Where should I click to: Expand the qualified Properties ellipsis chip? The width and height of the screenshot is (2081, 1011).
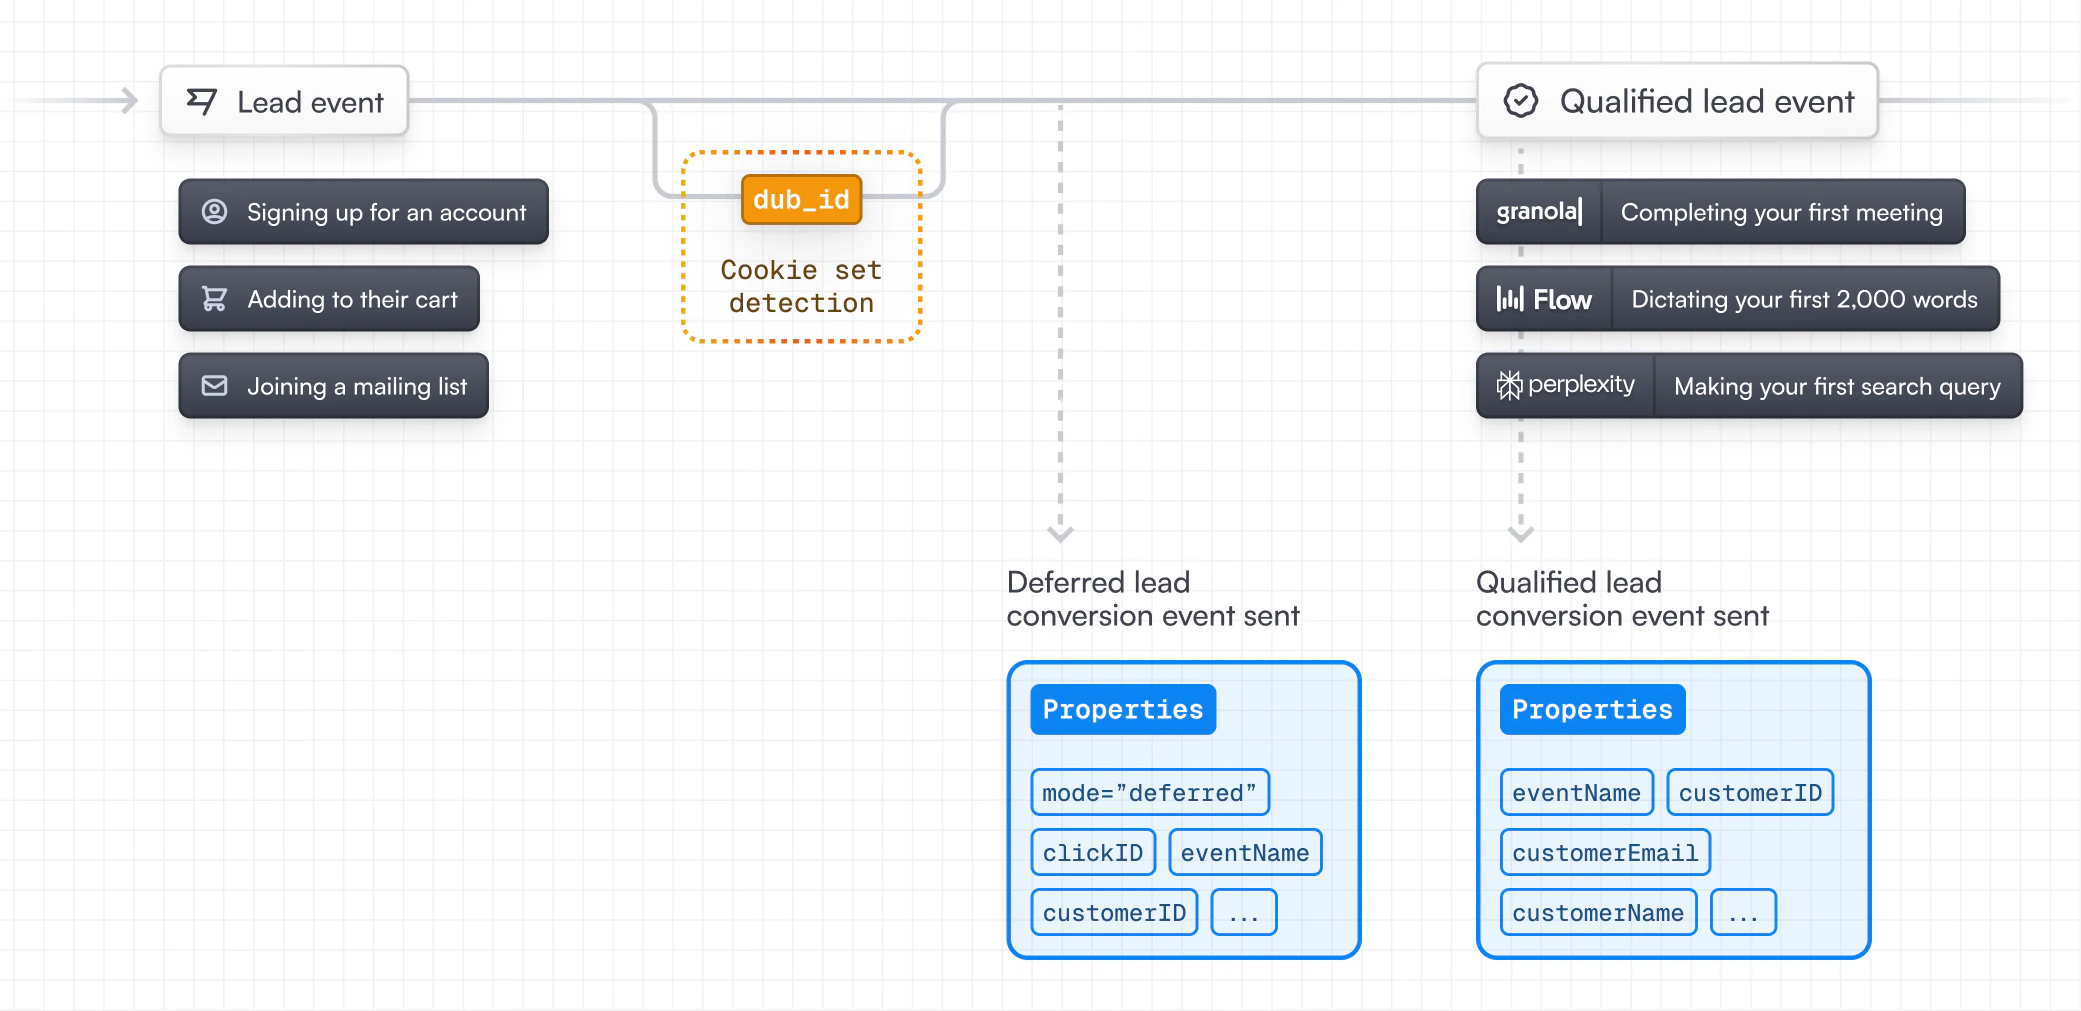pos(1743,911)
